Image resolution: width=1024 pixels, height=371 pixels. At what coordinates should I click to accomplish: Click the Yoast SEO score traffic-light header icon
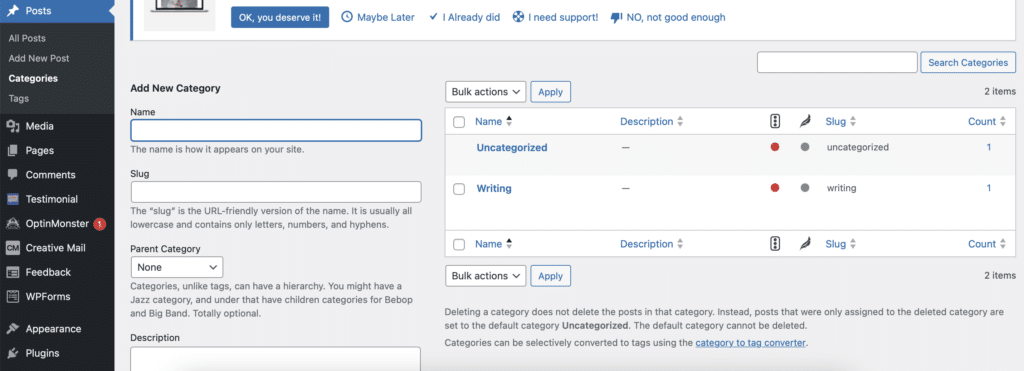775,121
